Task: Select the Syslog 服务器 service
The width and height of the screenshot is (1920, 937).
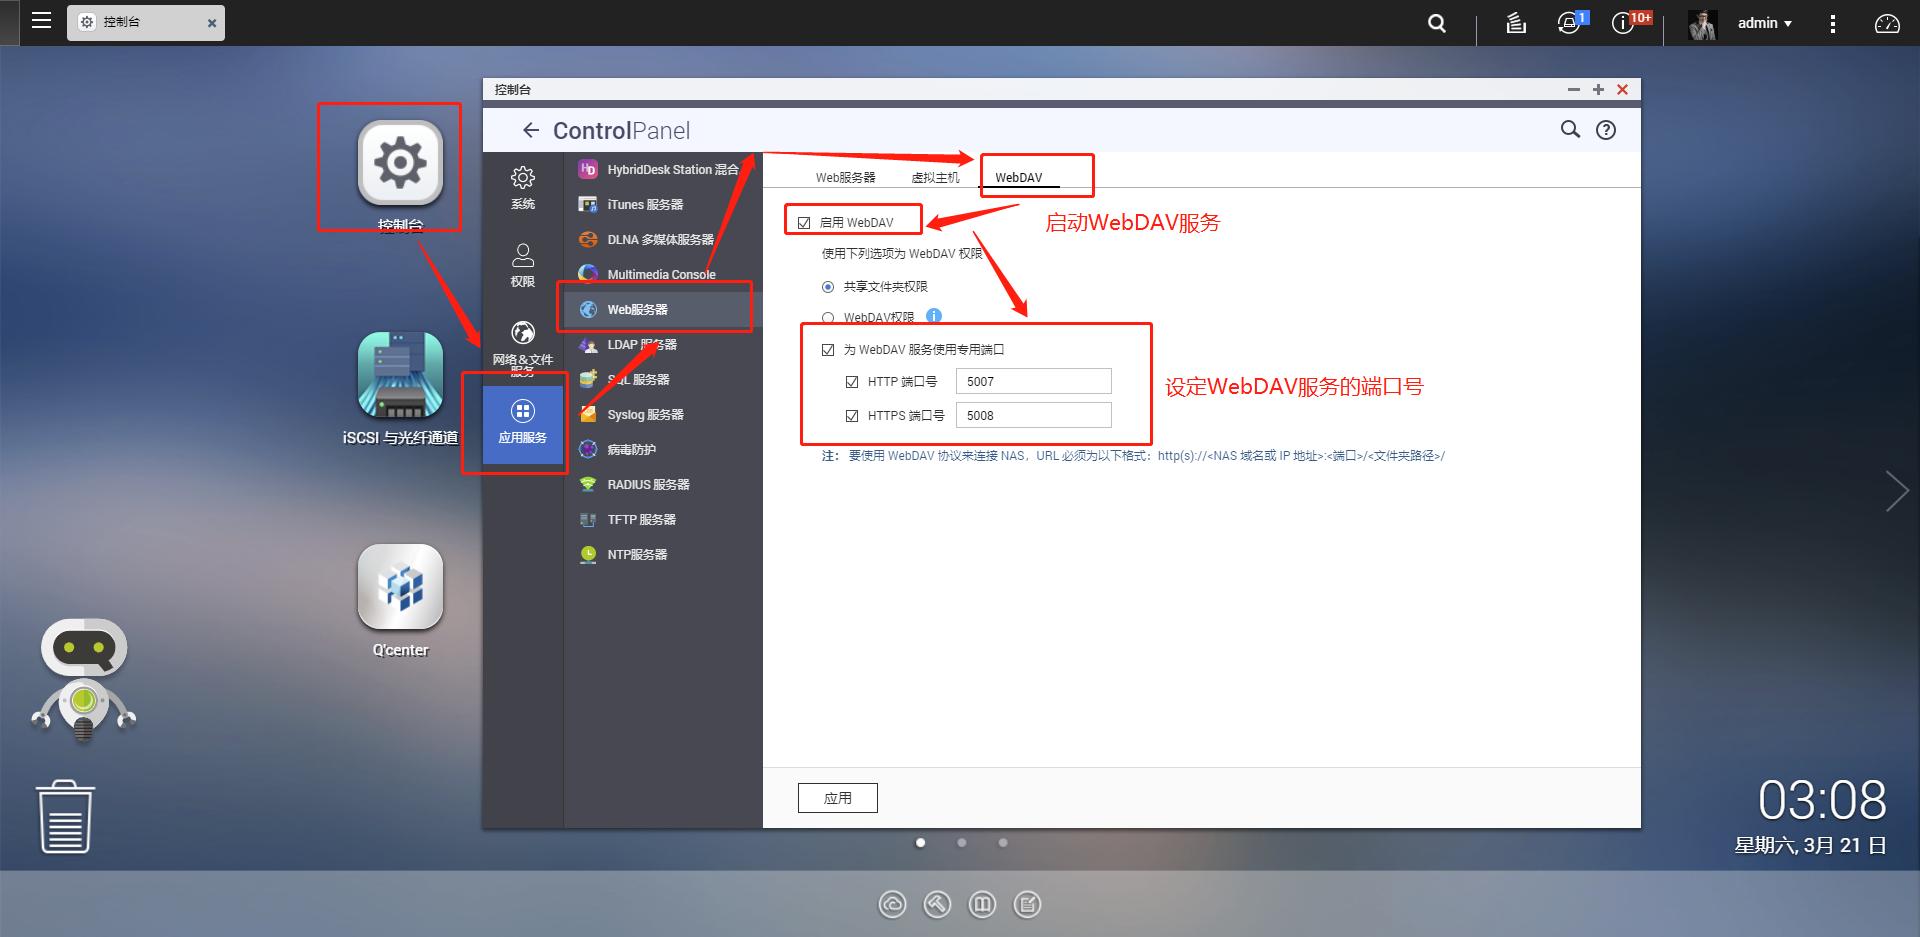Action: [x=645, y=414]
